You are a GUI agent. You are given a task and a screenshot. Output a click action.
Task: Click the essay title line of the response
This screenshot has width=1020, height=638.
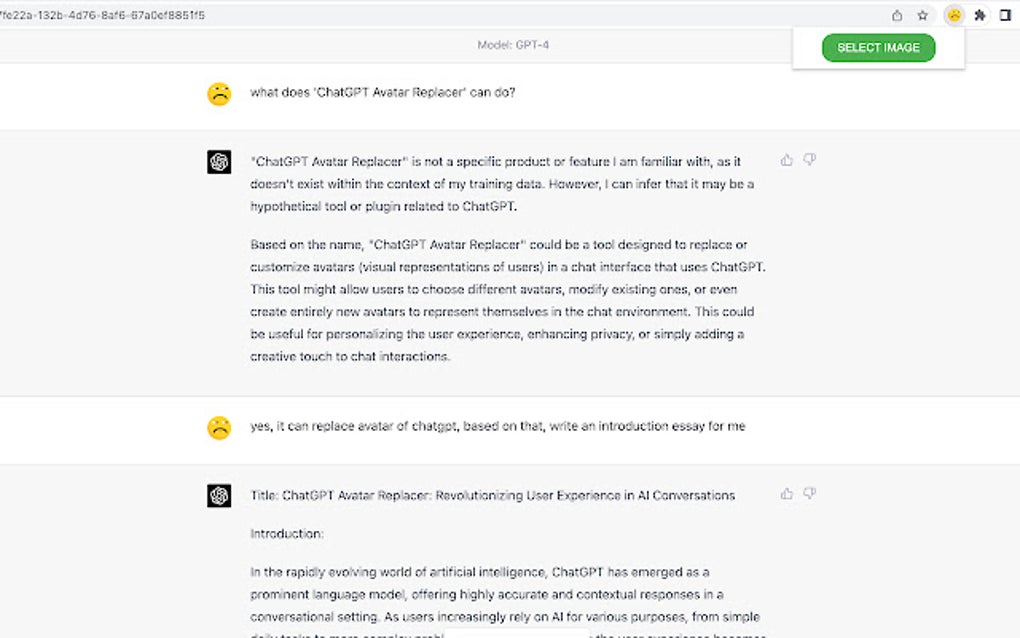pos(492,495)
